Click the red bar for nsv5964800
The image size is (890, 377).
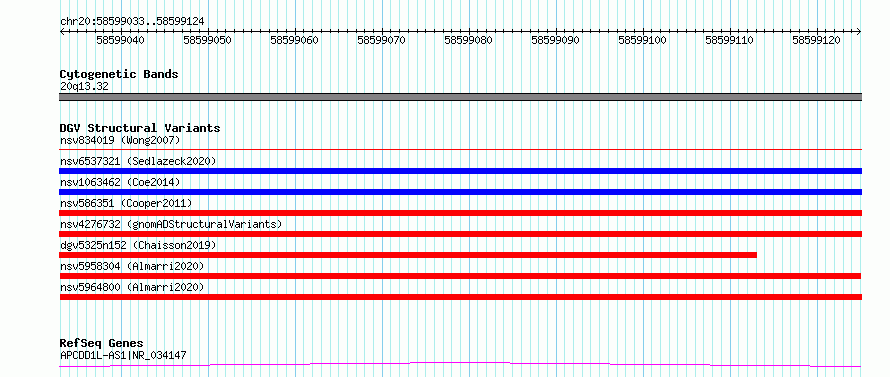tap(460, 297)
